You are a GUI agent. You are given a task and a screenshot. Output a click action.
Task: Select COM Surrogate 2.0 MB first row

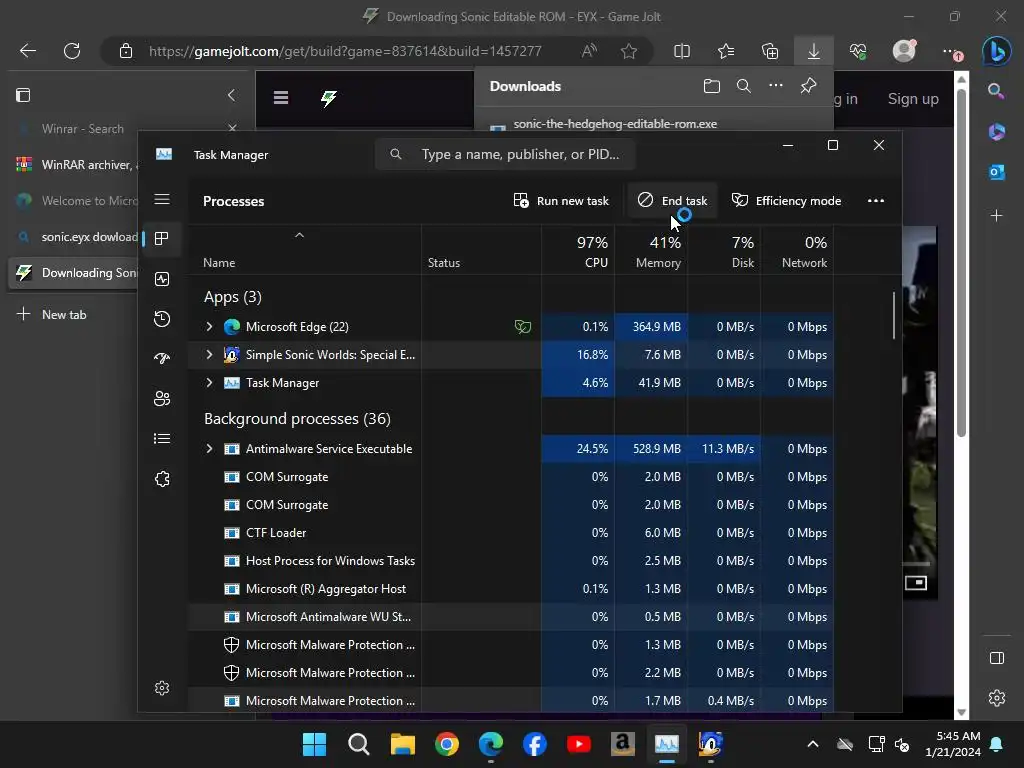pos(511,477)
